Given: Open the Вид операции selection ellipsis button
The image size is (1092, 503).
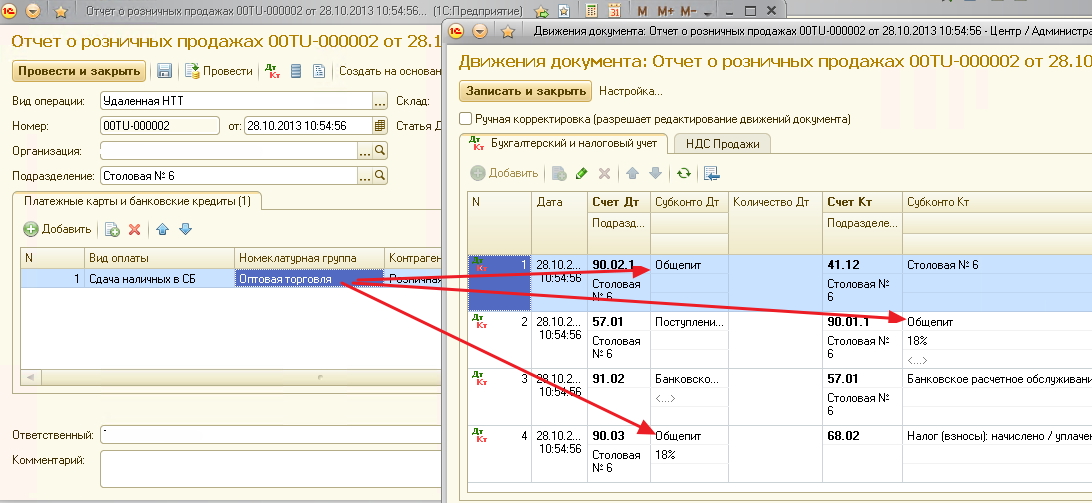Looking at the screenshot, I should click(379, 101).
